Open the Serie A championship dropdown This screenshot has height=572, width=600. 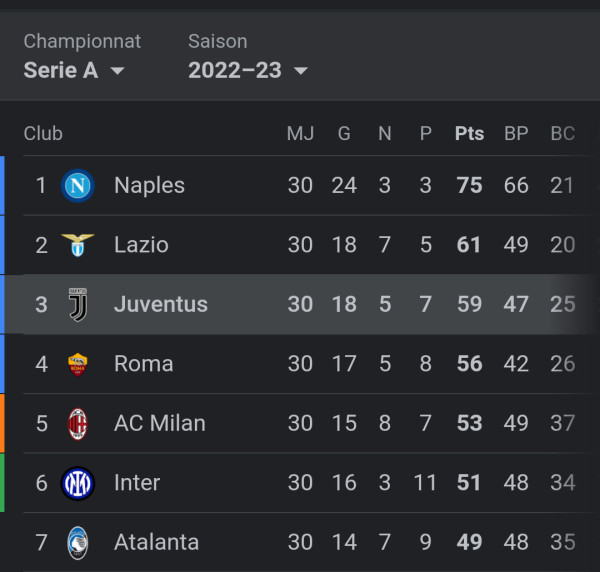tap(73, 70)
